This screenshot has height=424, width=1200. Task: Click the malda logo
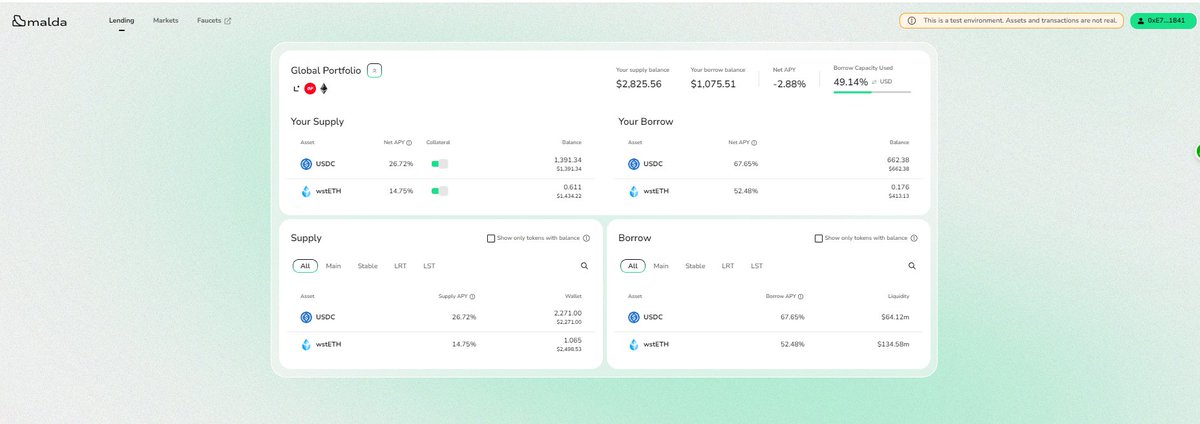click(41, 20)
